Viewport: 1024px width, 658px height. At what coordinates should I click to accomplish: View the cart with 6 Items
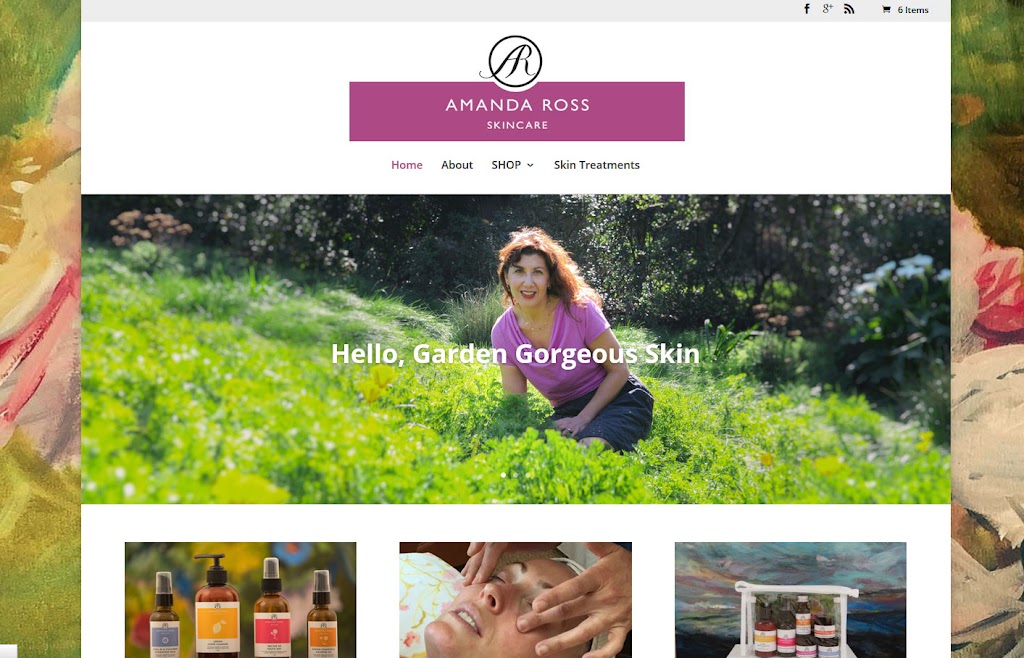pos(905,10)
